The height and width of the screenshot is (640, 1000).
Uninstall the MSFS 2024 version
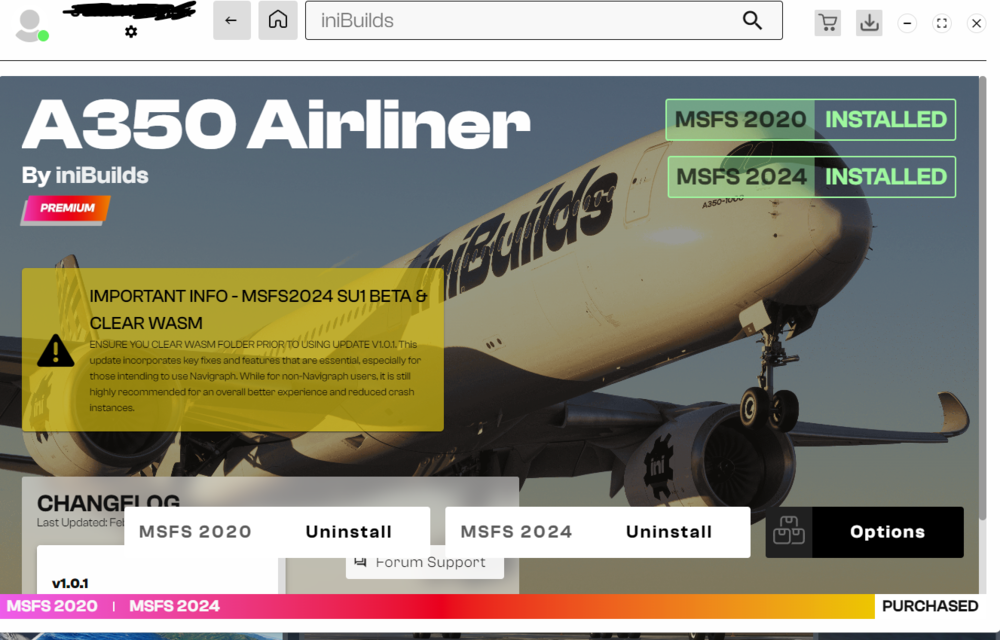(x=668, y=532)
